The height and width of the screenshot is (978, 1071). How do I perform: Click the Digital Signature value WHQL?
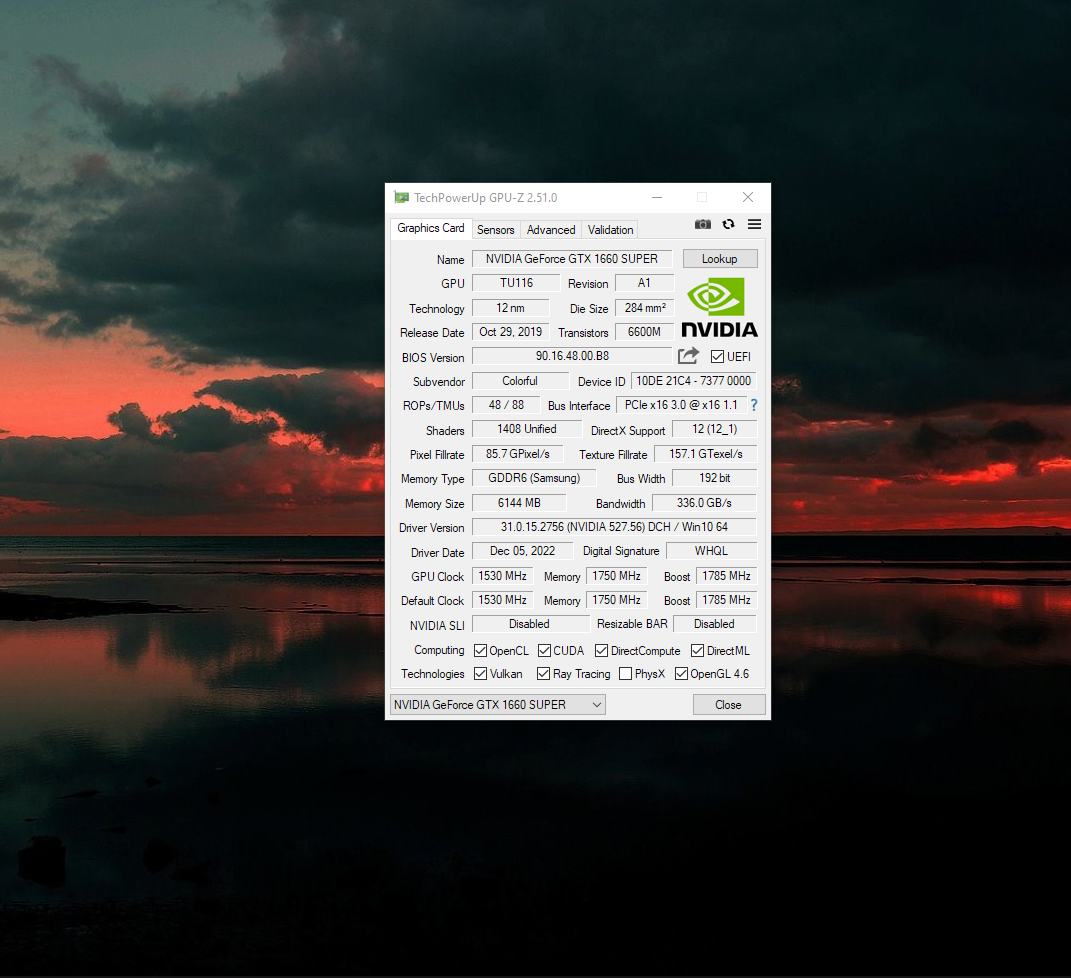(711, 551)
